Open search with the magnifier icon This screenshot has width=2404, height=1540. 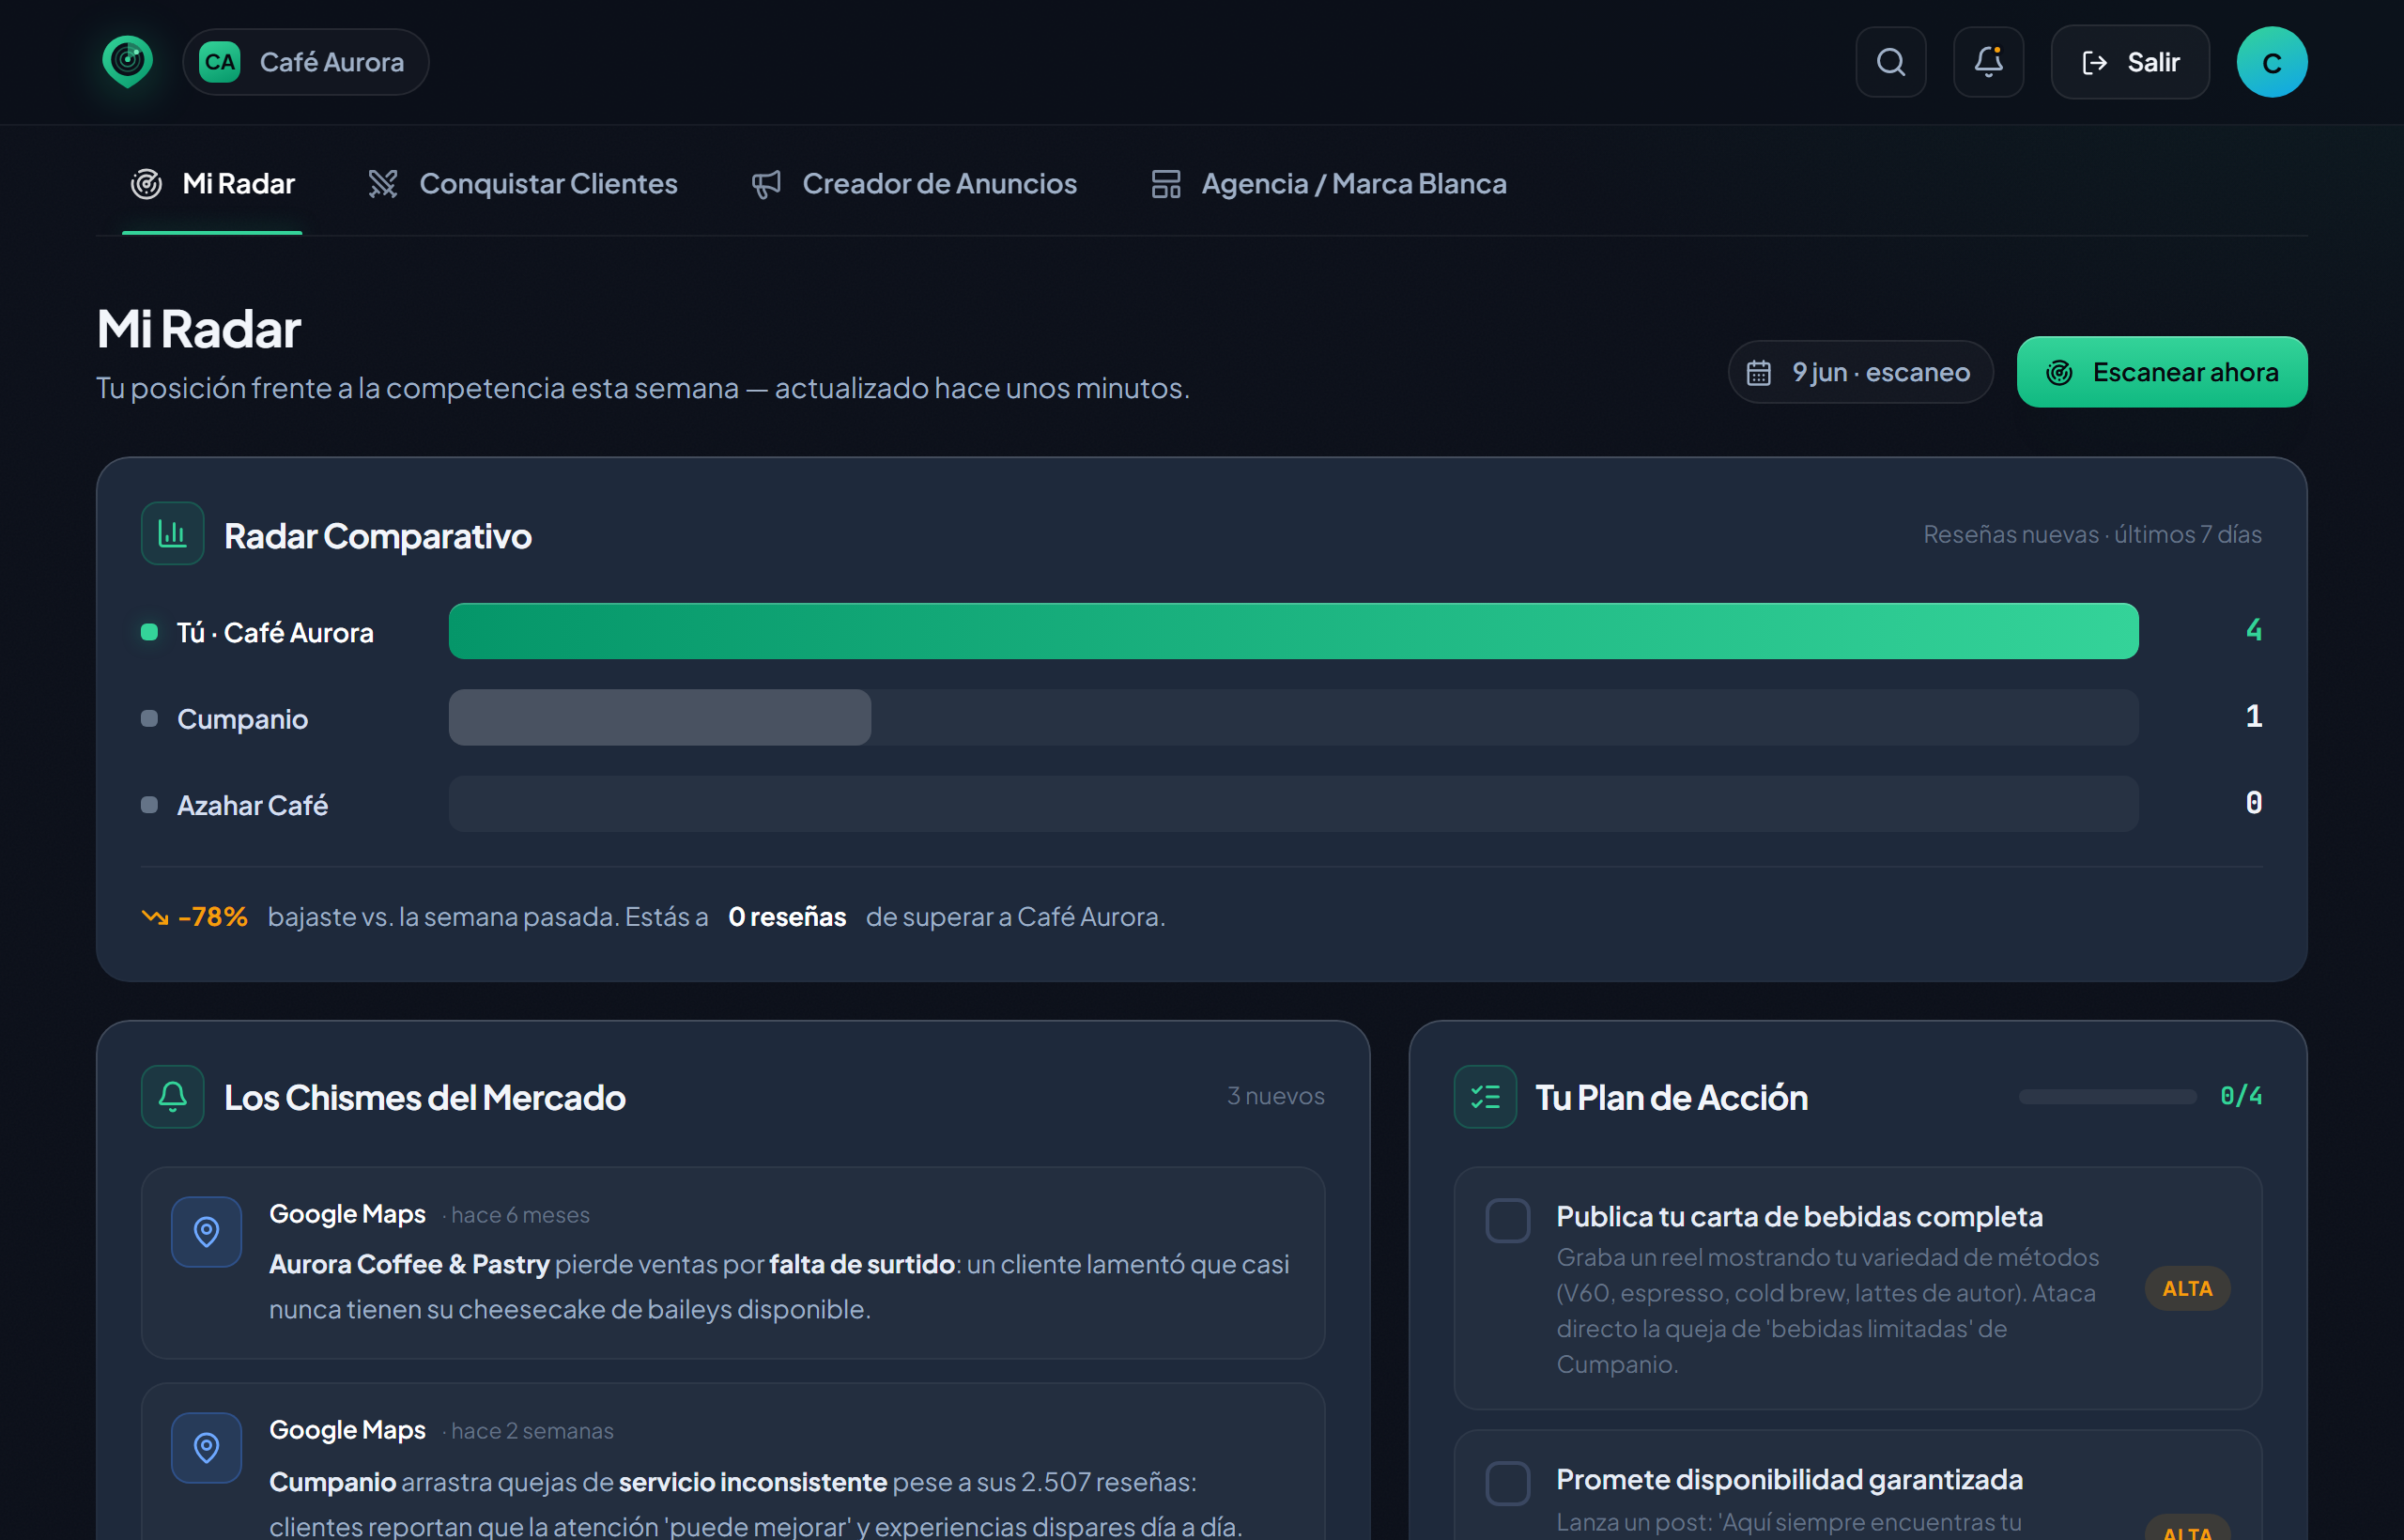(1890, 62)
